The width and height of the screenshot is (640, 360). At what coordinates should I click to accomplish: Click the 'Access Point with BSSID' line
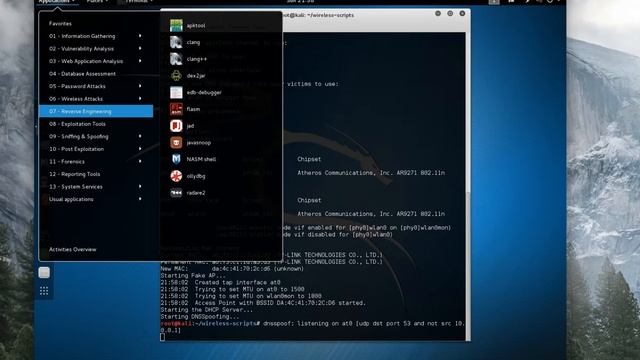tap(263, 303)
